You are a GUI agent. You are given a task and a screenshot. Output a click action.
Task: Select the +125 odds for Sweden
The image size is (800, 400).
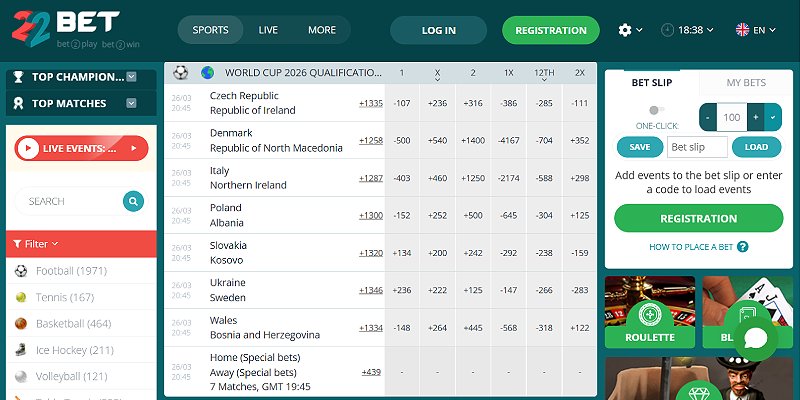473,290
